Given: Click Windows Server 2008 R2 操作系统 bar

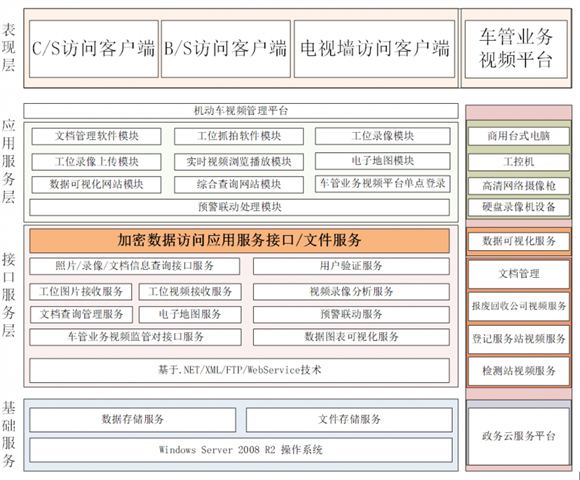Looking at the screenshot, I should click(x=241, y=450).
